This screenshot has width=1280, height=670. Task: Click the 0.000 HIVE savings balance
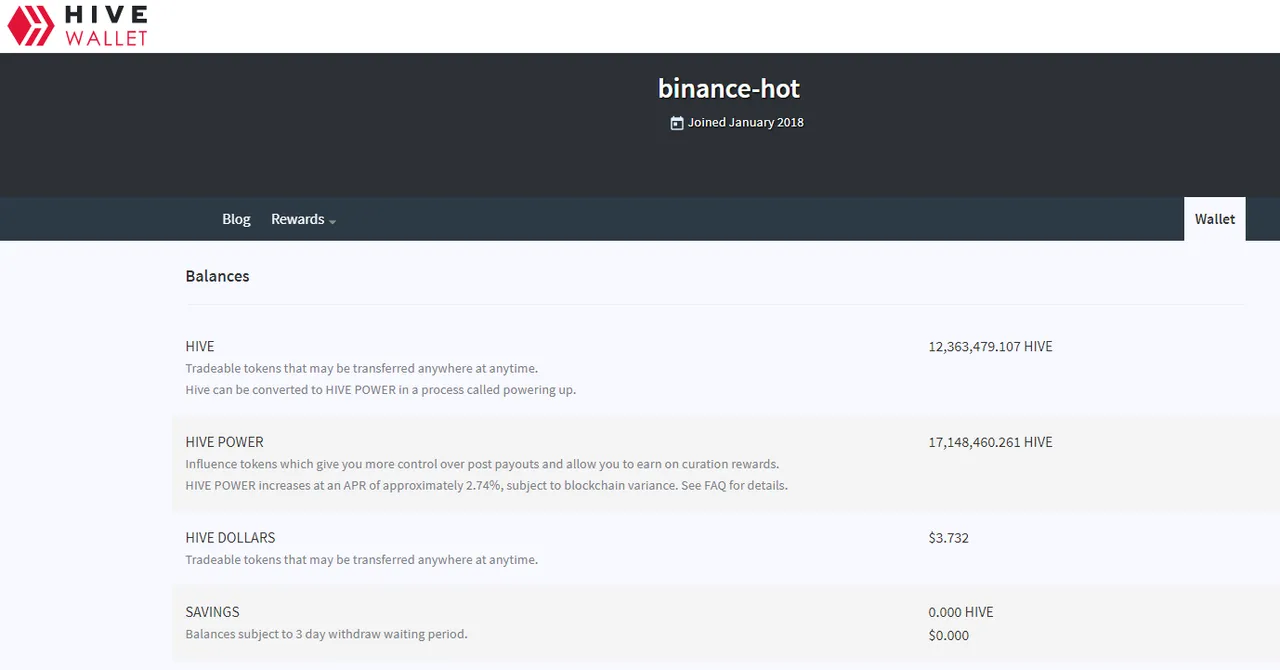(x=961, y=612)
